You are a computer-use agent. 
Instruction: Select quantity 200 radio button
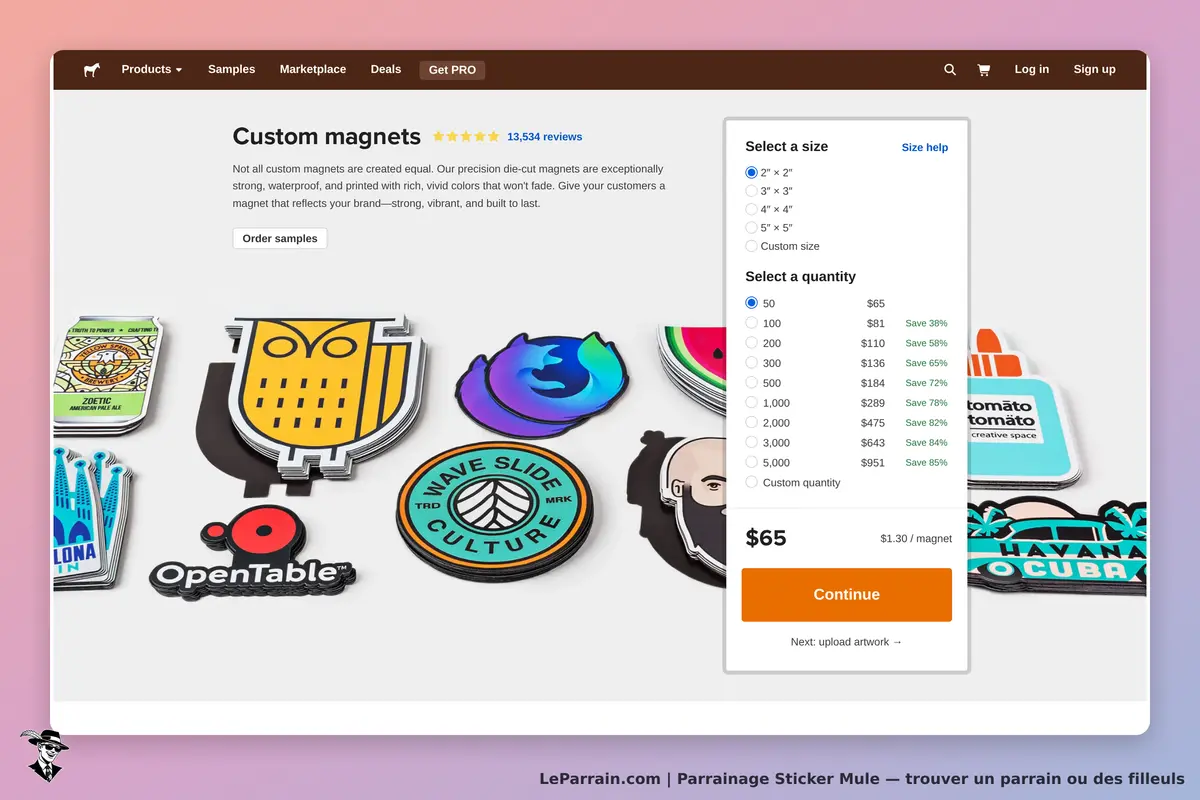(752, 343)
